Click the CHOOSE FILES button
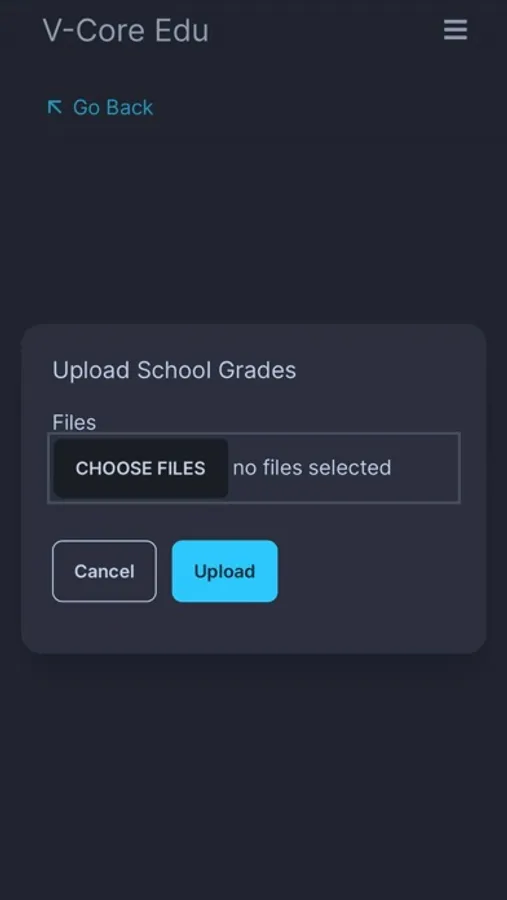 pos(141,468)
